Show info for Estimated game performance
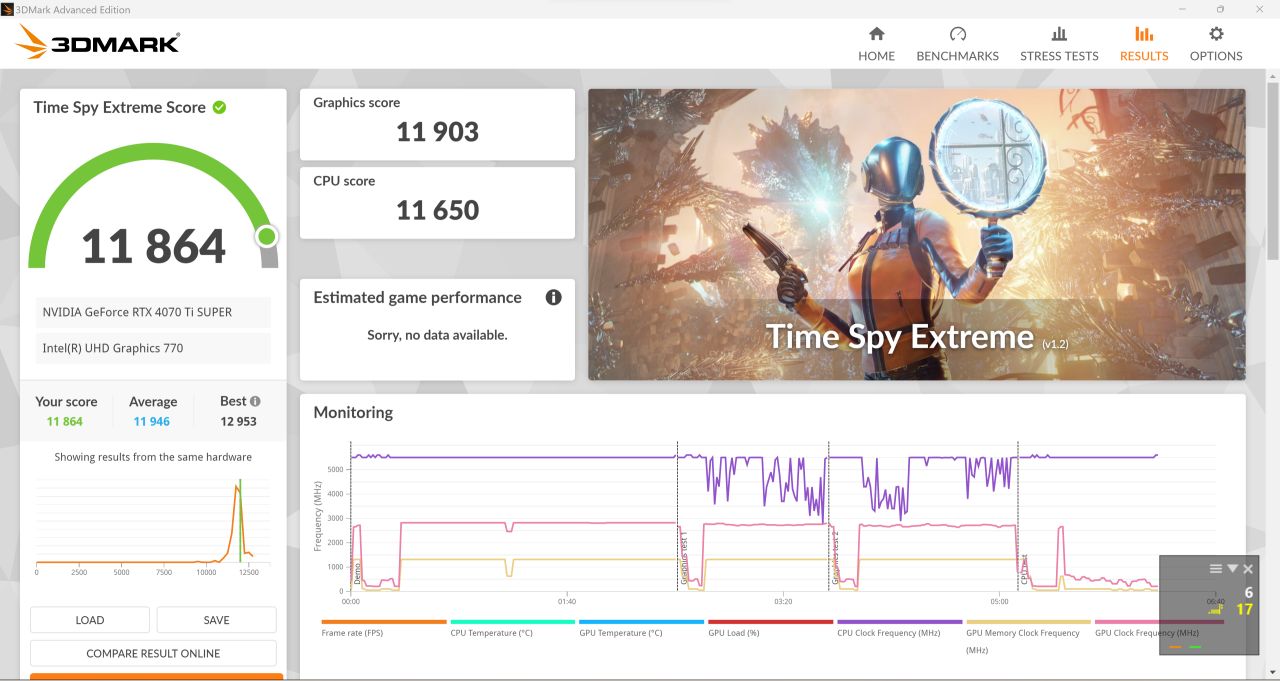This screenshot has height=681, width=1280. 553,297
